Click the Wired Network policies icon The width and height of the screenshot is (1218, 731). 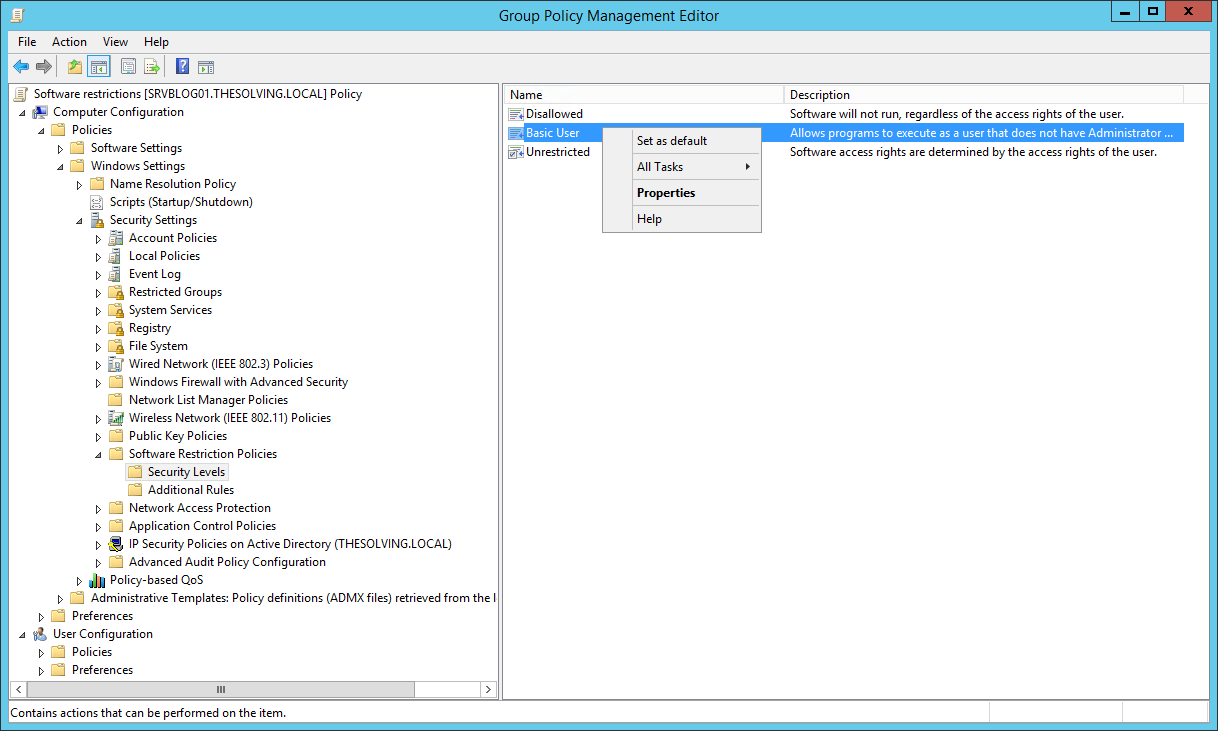pyautogui.click(x=116, y=364)
